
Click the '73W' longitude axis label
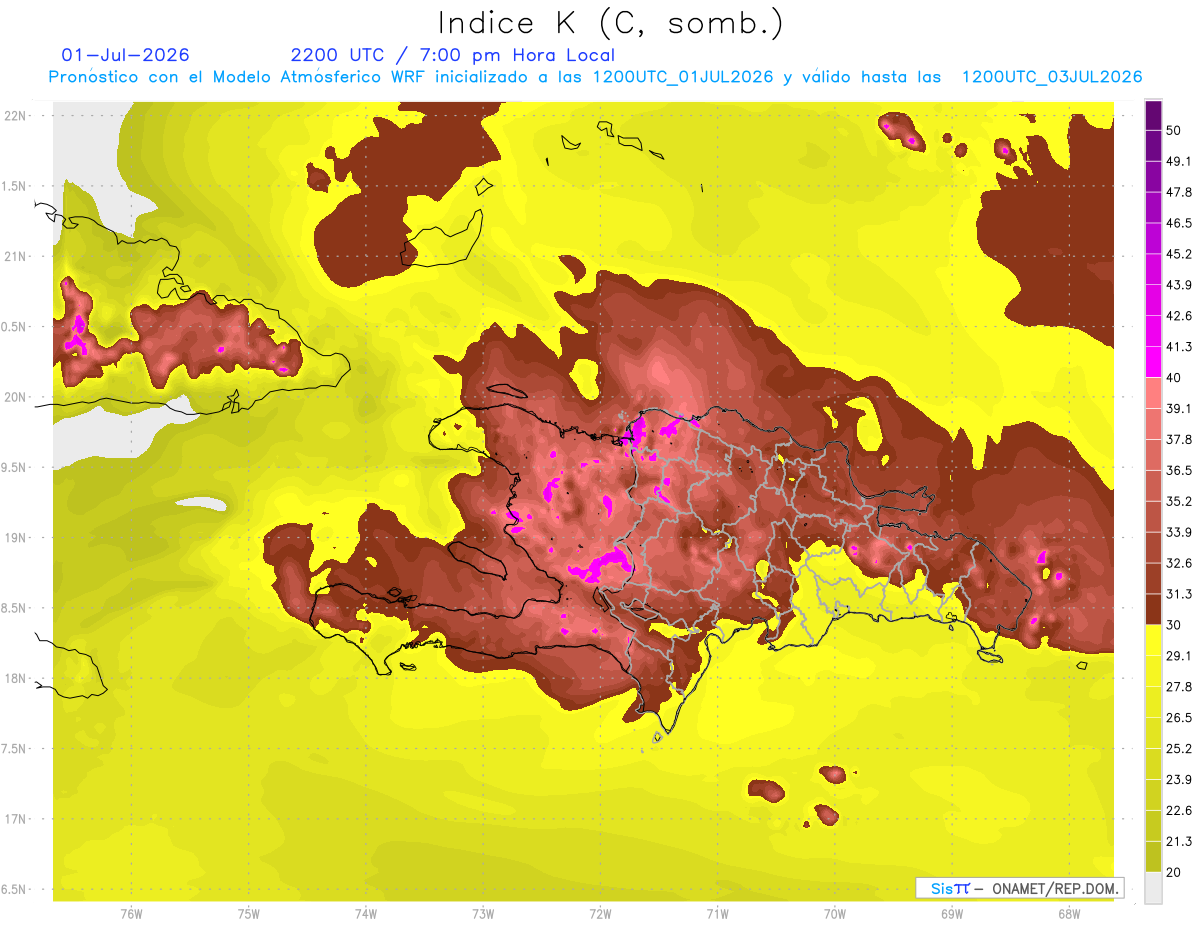tap(482, 914)
